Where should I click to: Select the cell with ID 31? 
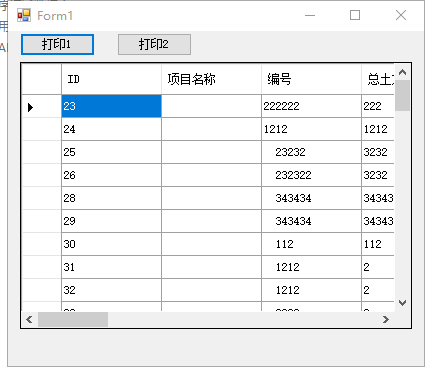[111, 267]
